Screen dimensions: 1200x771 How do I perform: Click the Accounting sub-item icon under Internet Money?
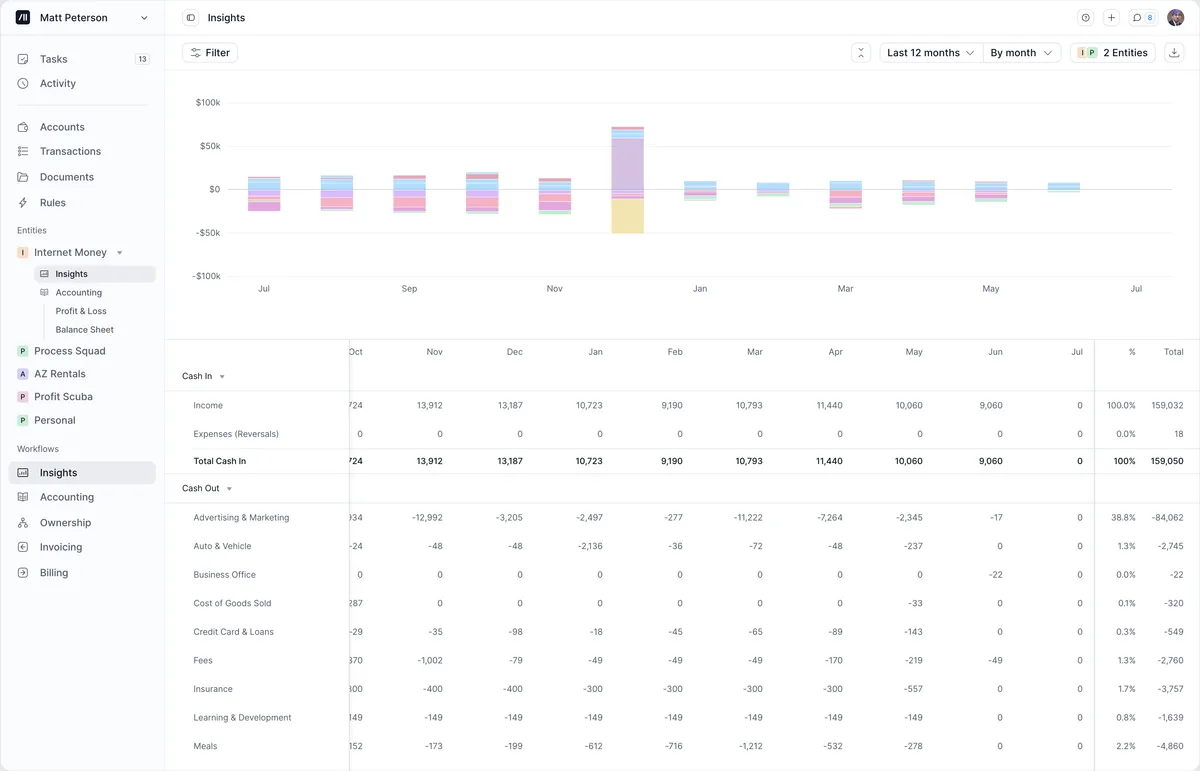[44, 293]
